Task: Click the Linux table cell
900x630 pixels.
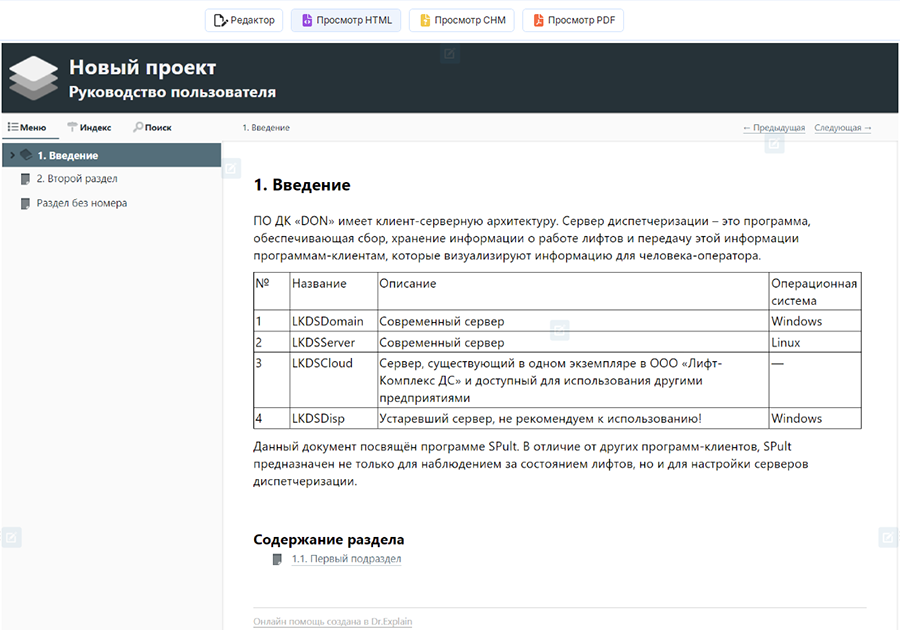Action: (x=815, y=343)
